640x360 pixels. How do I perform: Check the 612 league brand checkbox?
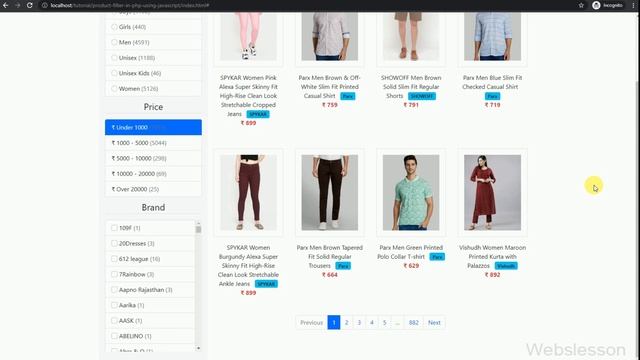(114, 259)
